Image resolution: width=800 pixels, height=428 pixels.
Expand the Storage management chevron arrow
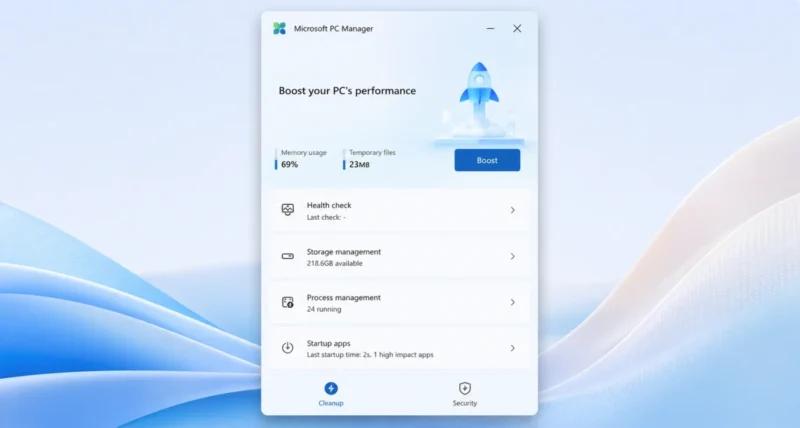click(513, 256)
